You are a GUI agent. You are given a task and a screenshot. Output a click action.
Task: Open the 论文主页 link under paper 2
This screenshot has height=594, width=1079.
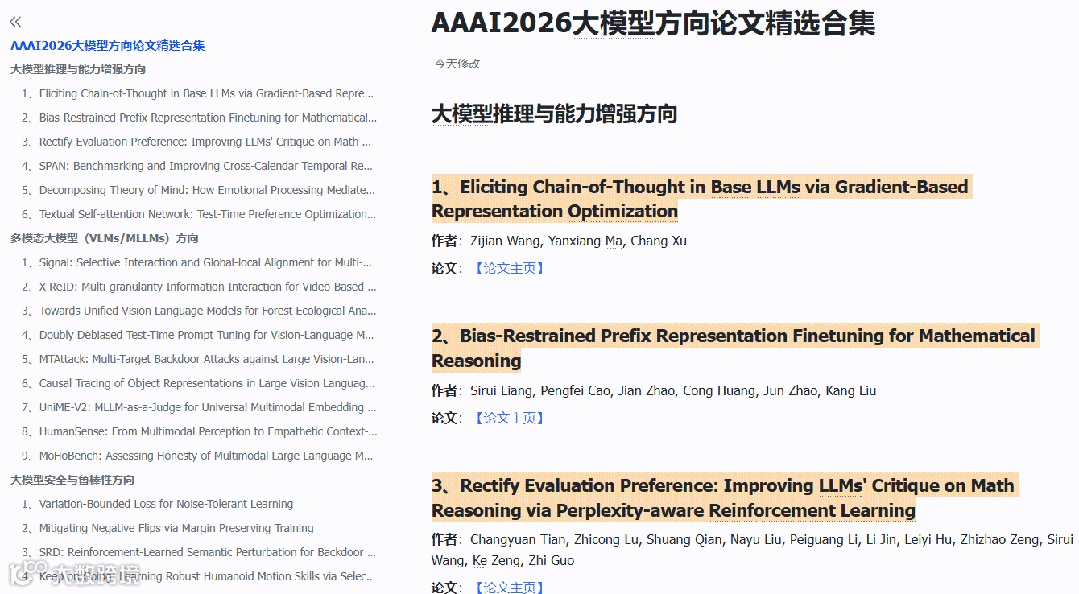click(x=509, y=418)
